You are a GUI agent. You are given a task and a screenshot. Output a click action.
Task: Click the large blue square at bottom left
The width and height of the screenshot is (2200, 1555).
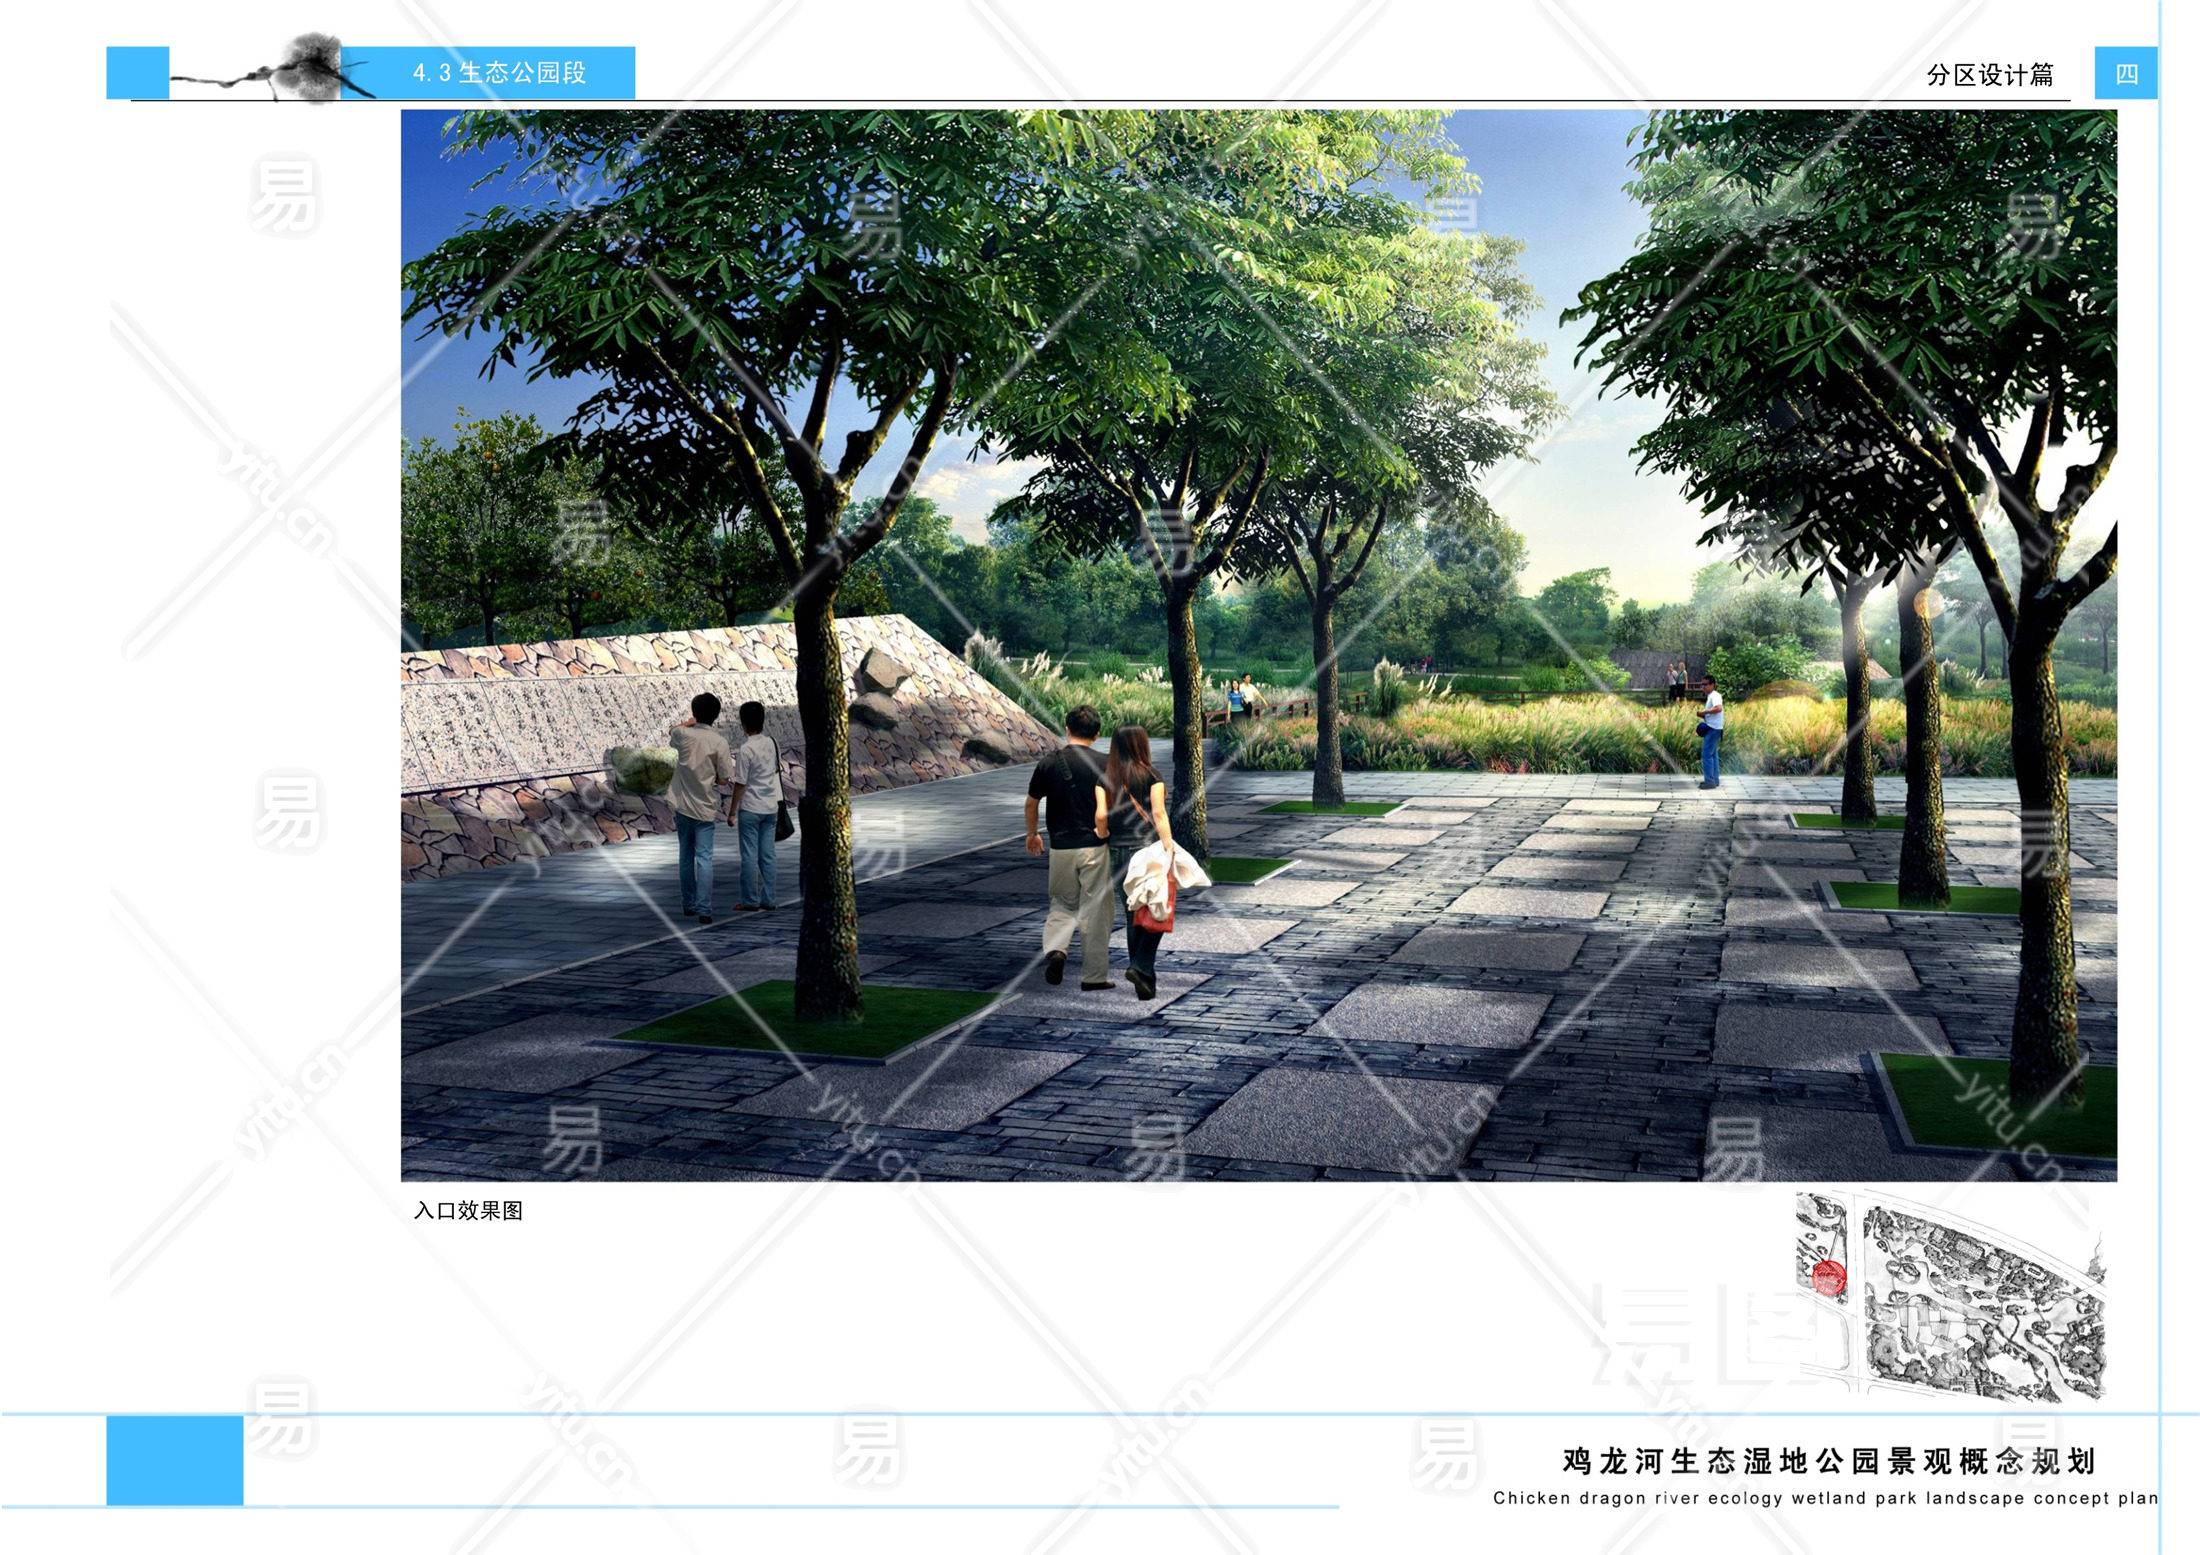tap(175, 1460)
